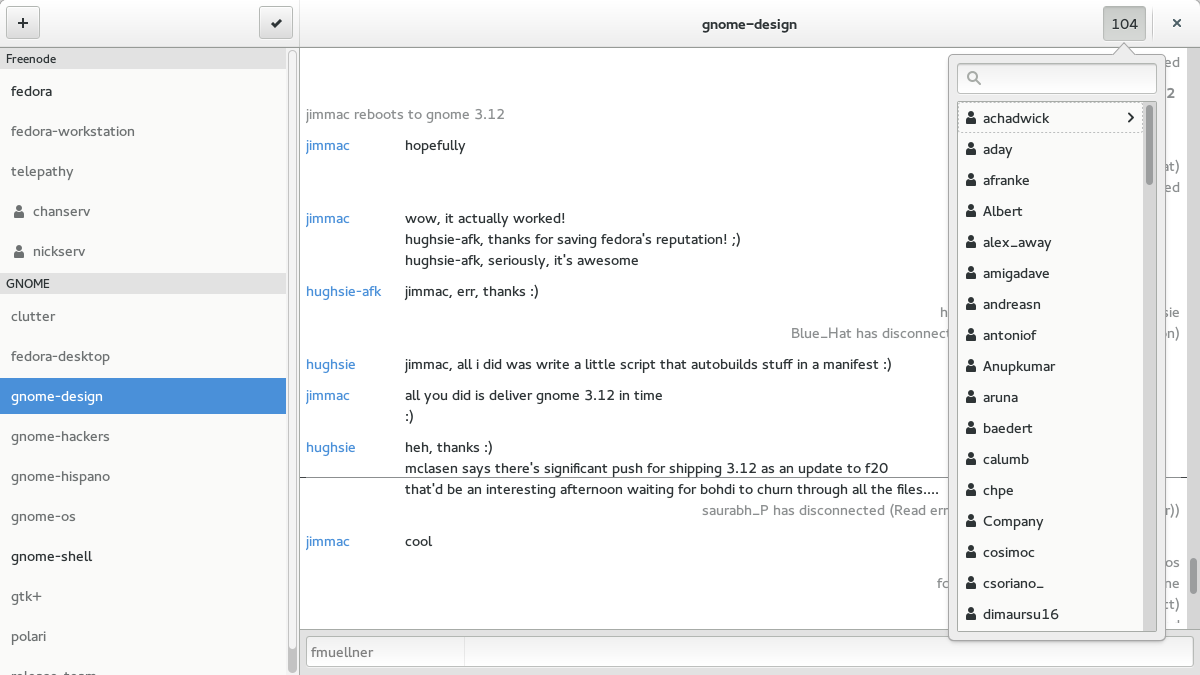Click hughsie nickname beside 'heh, thanks :)'

(x=331, y=447)
